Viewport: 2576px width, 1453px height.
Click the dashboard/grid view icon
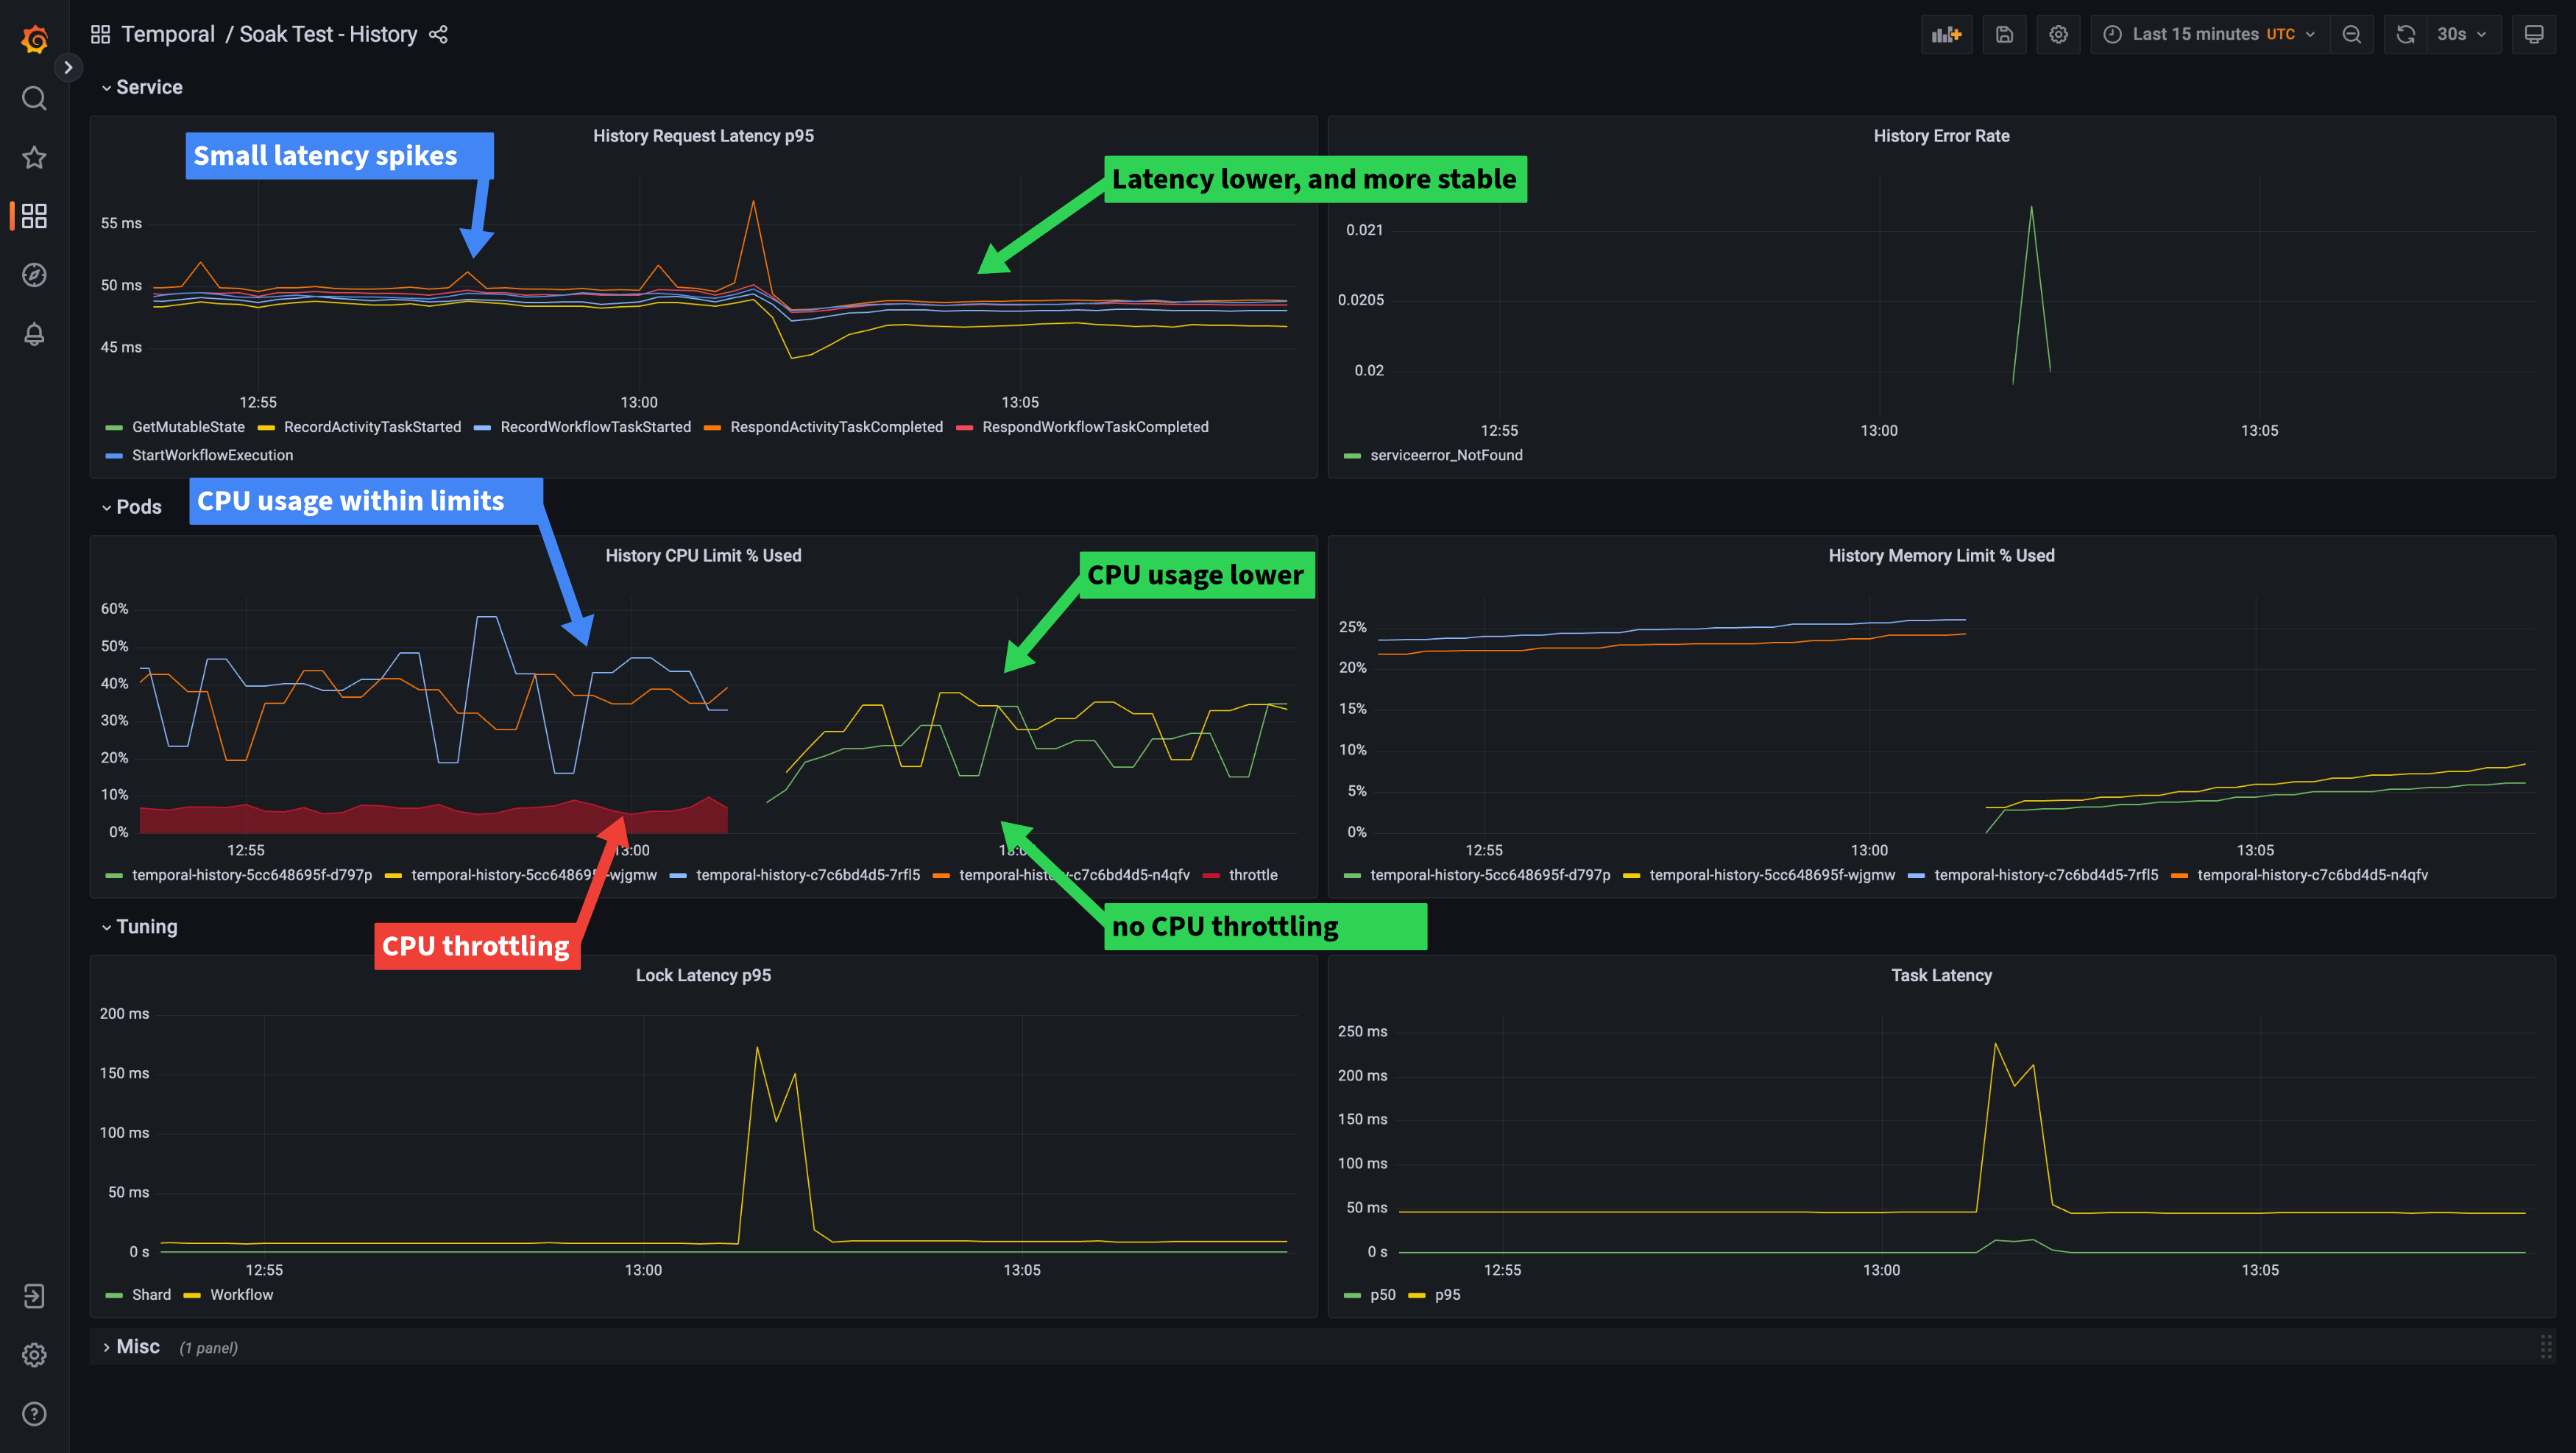(34, 216)
